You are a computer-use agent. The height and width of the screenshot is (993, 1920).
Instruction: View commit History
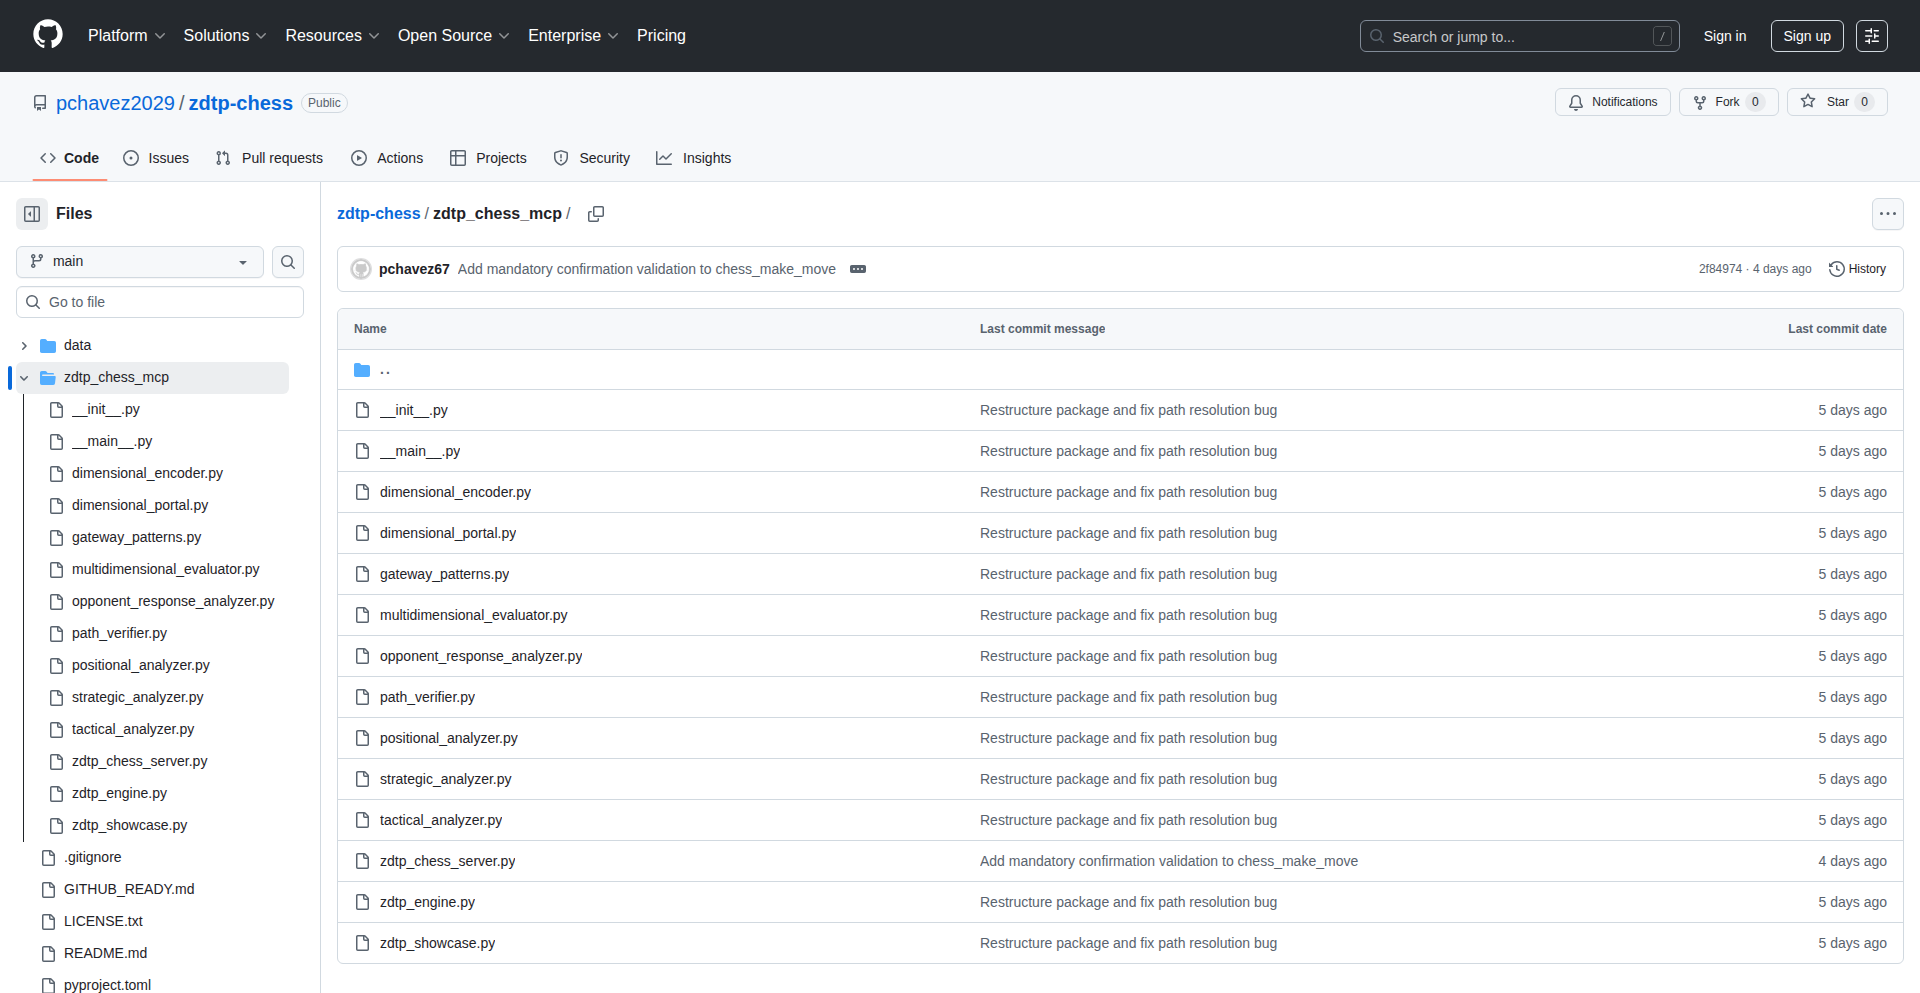1857,269
